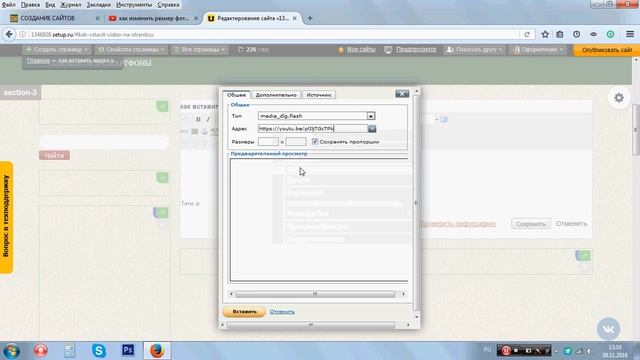Click the dialog's bottom horizontal scrollbar
Viewport: 640px width, 360px height.
pos(315,325)
